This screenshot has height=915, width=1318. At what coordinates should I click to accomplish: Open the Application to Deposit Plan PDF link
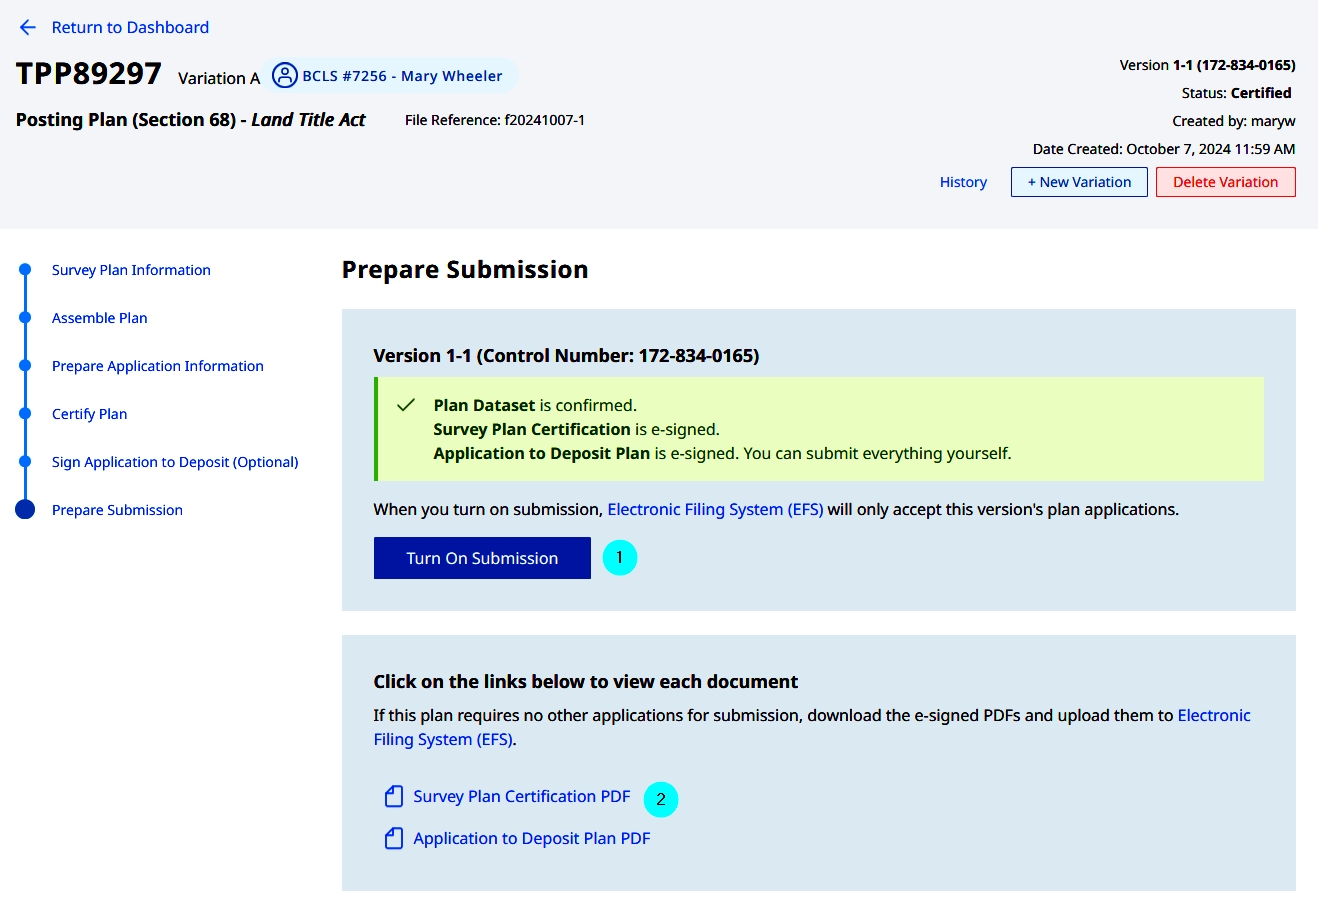pyautogui.click(x=532, y=838)
